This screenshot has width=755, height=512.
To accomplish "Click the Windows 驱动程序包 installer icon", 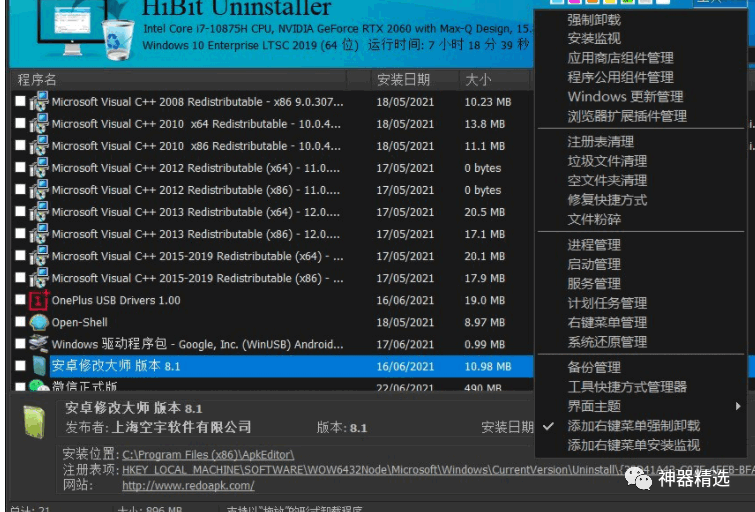I will point(39,344).
